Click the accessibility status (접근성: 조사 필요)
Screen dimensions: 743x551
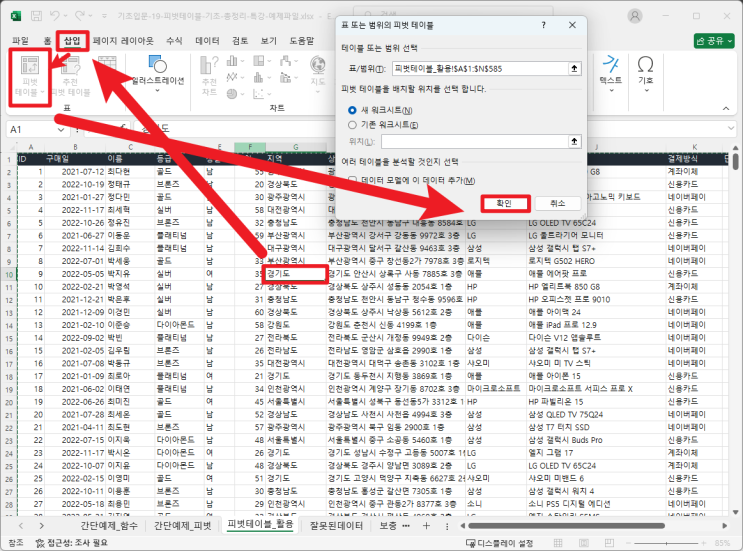72,543
